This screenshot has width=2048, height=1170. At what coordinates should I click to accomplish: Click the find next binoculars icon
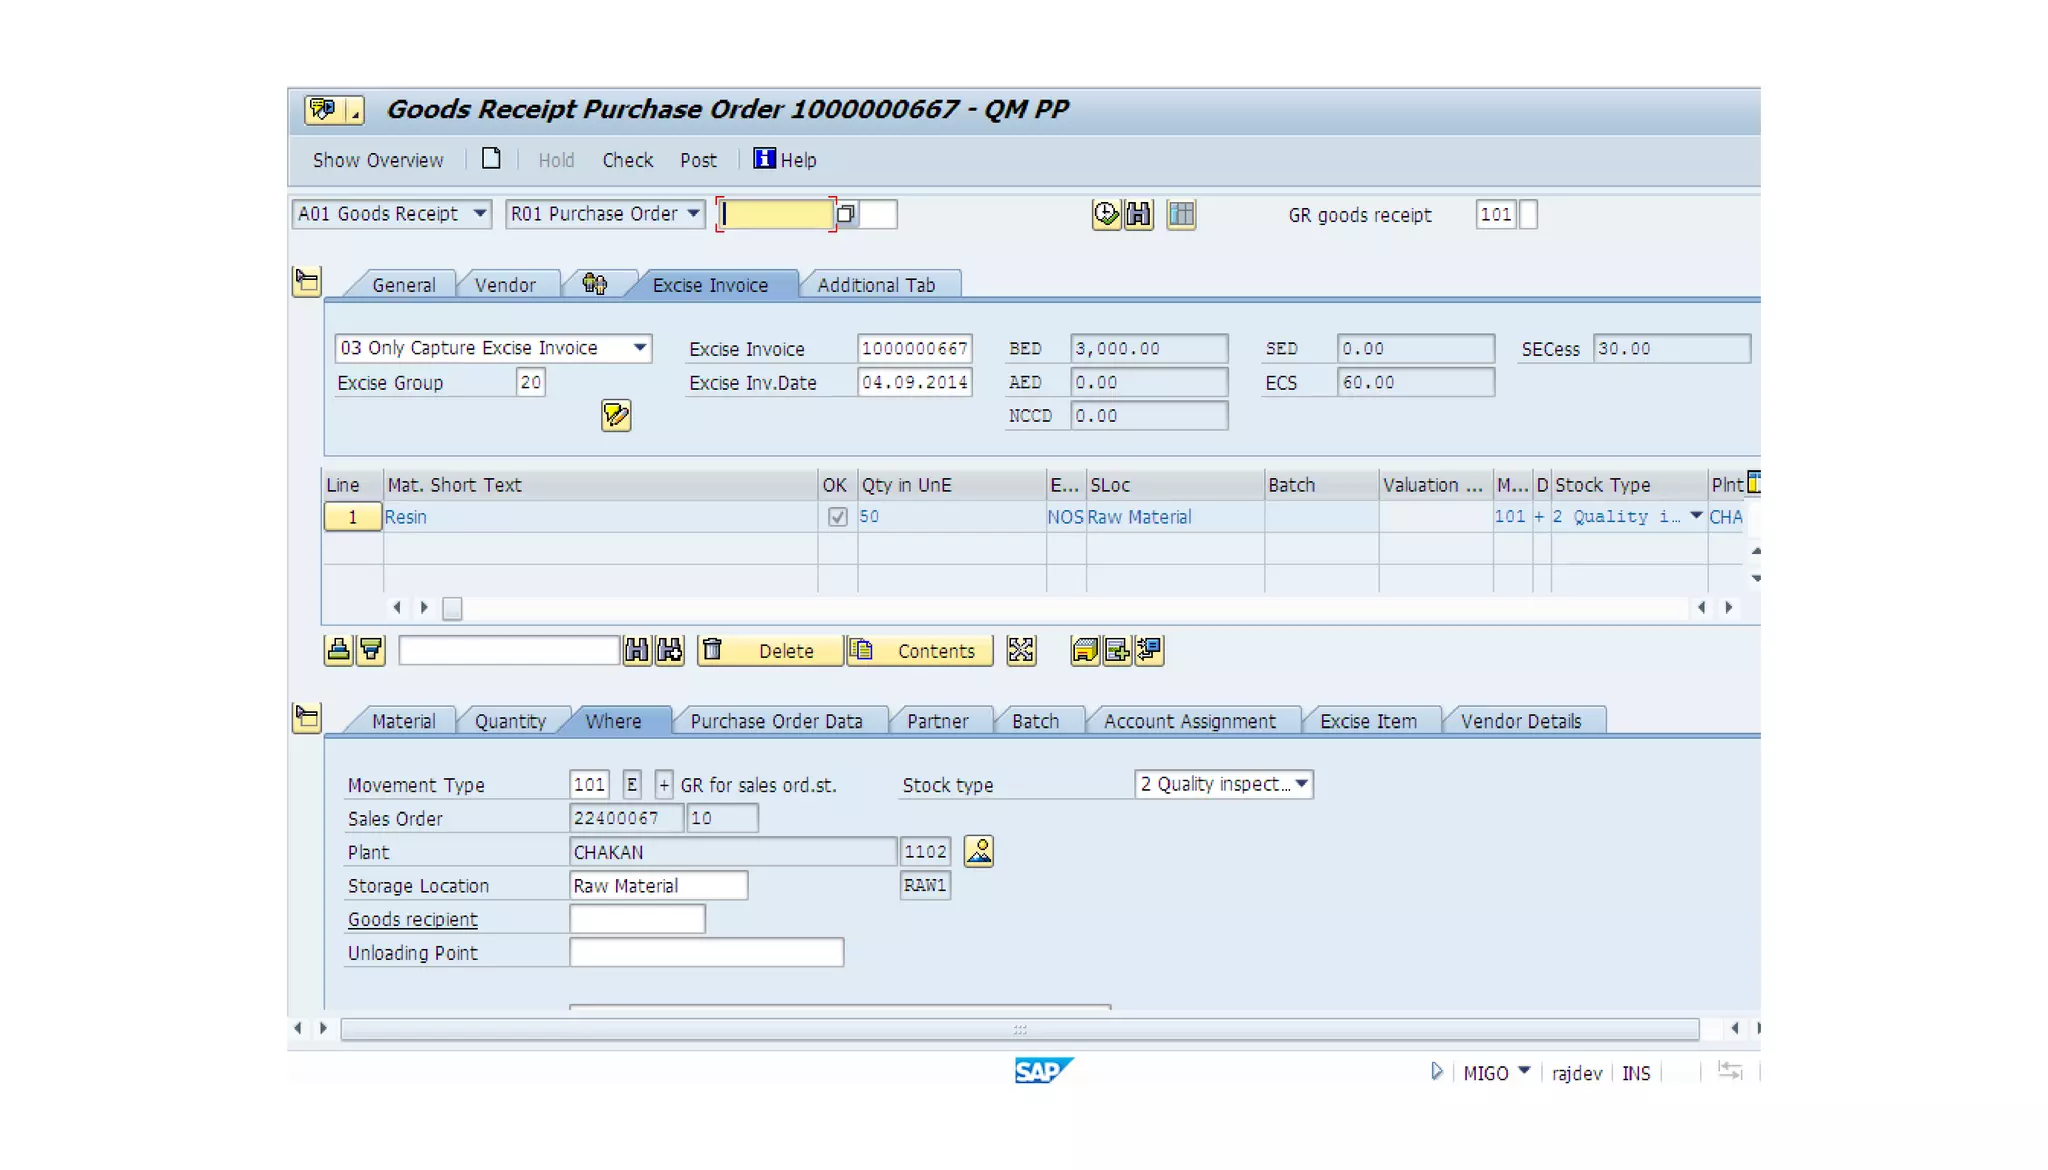pyautogui.click(x=669, y=651)
